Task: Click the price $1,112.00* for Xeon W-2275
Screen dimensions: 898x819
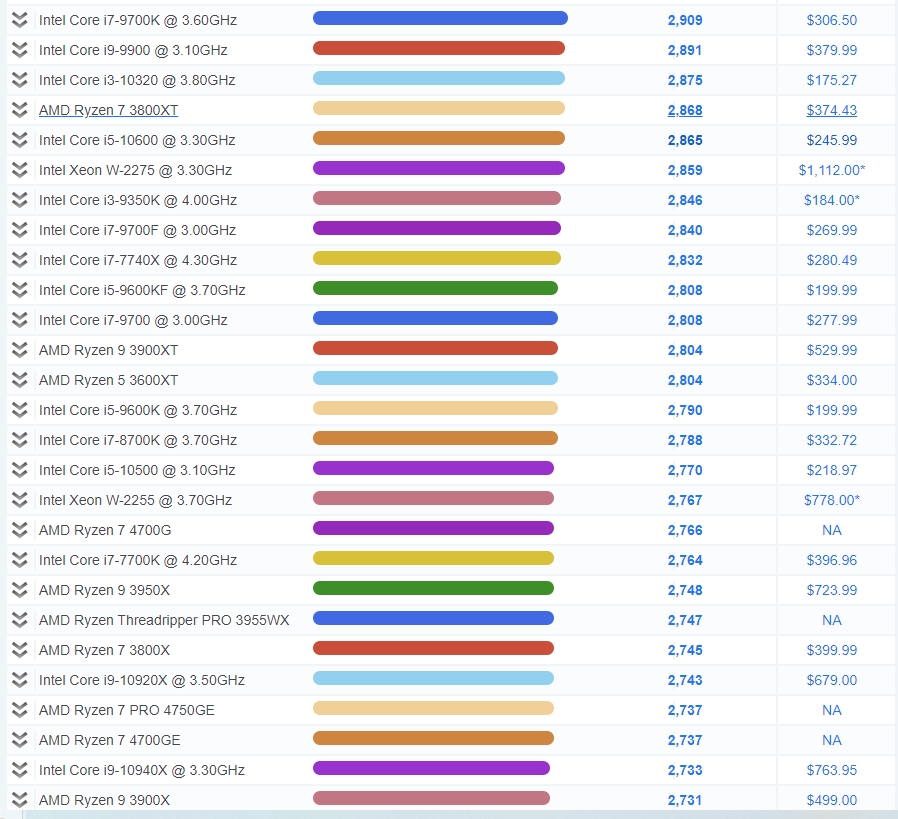Action: tap(832, 170)
